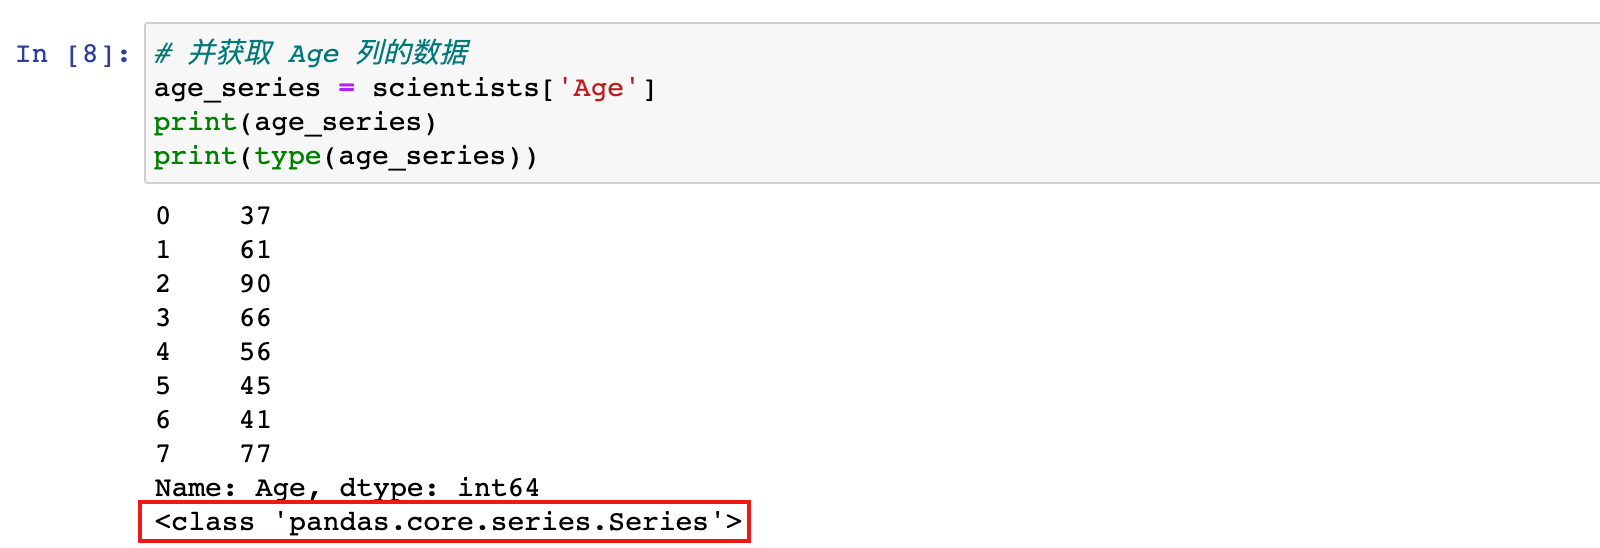Click output row with value 41
Image resolution: width=1600 pixels, height=548 pixels.
click(213, 420)
